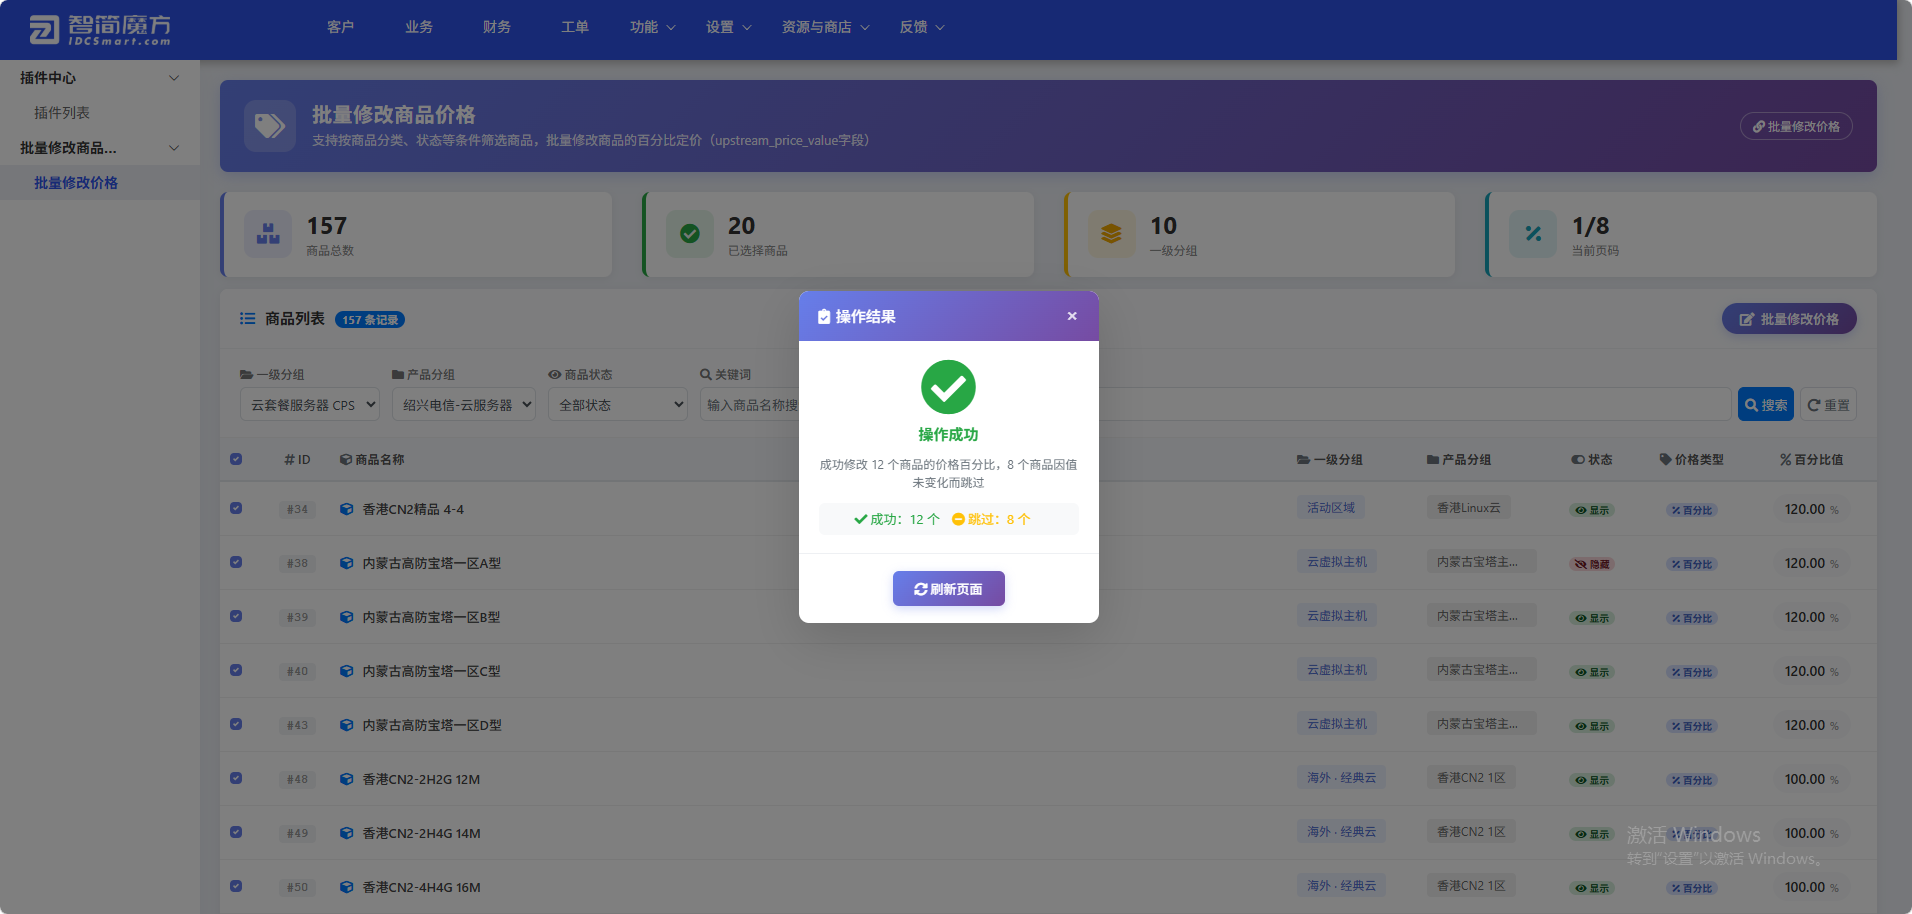Viewport: 1912px width, 914px height.
Task: Click the 显示 status badge for product #49
Action: pos(1592,834)
